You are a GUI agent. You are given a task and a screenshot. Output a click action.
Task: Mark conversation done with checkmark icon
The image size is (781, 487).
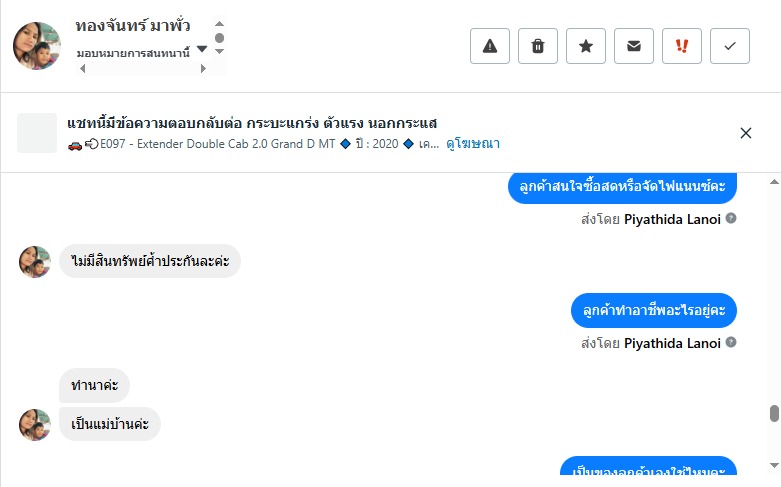(x=730, y=46)
